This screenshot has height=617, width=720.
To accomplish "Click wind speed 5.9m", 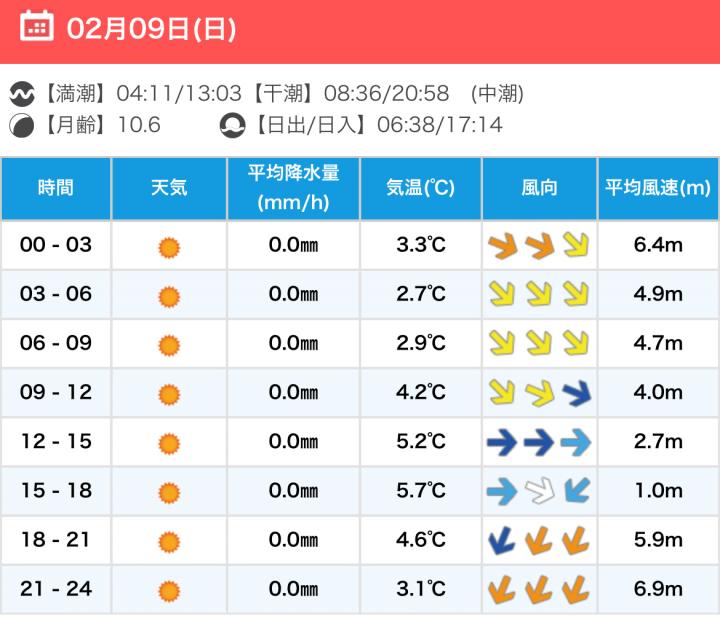I will coord(658,539).
